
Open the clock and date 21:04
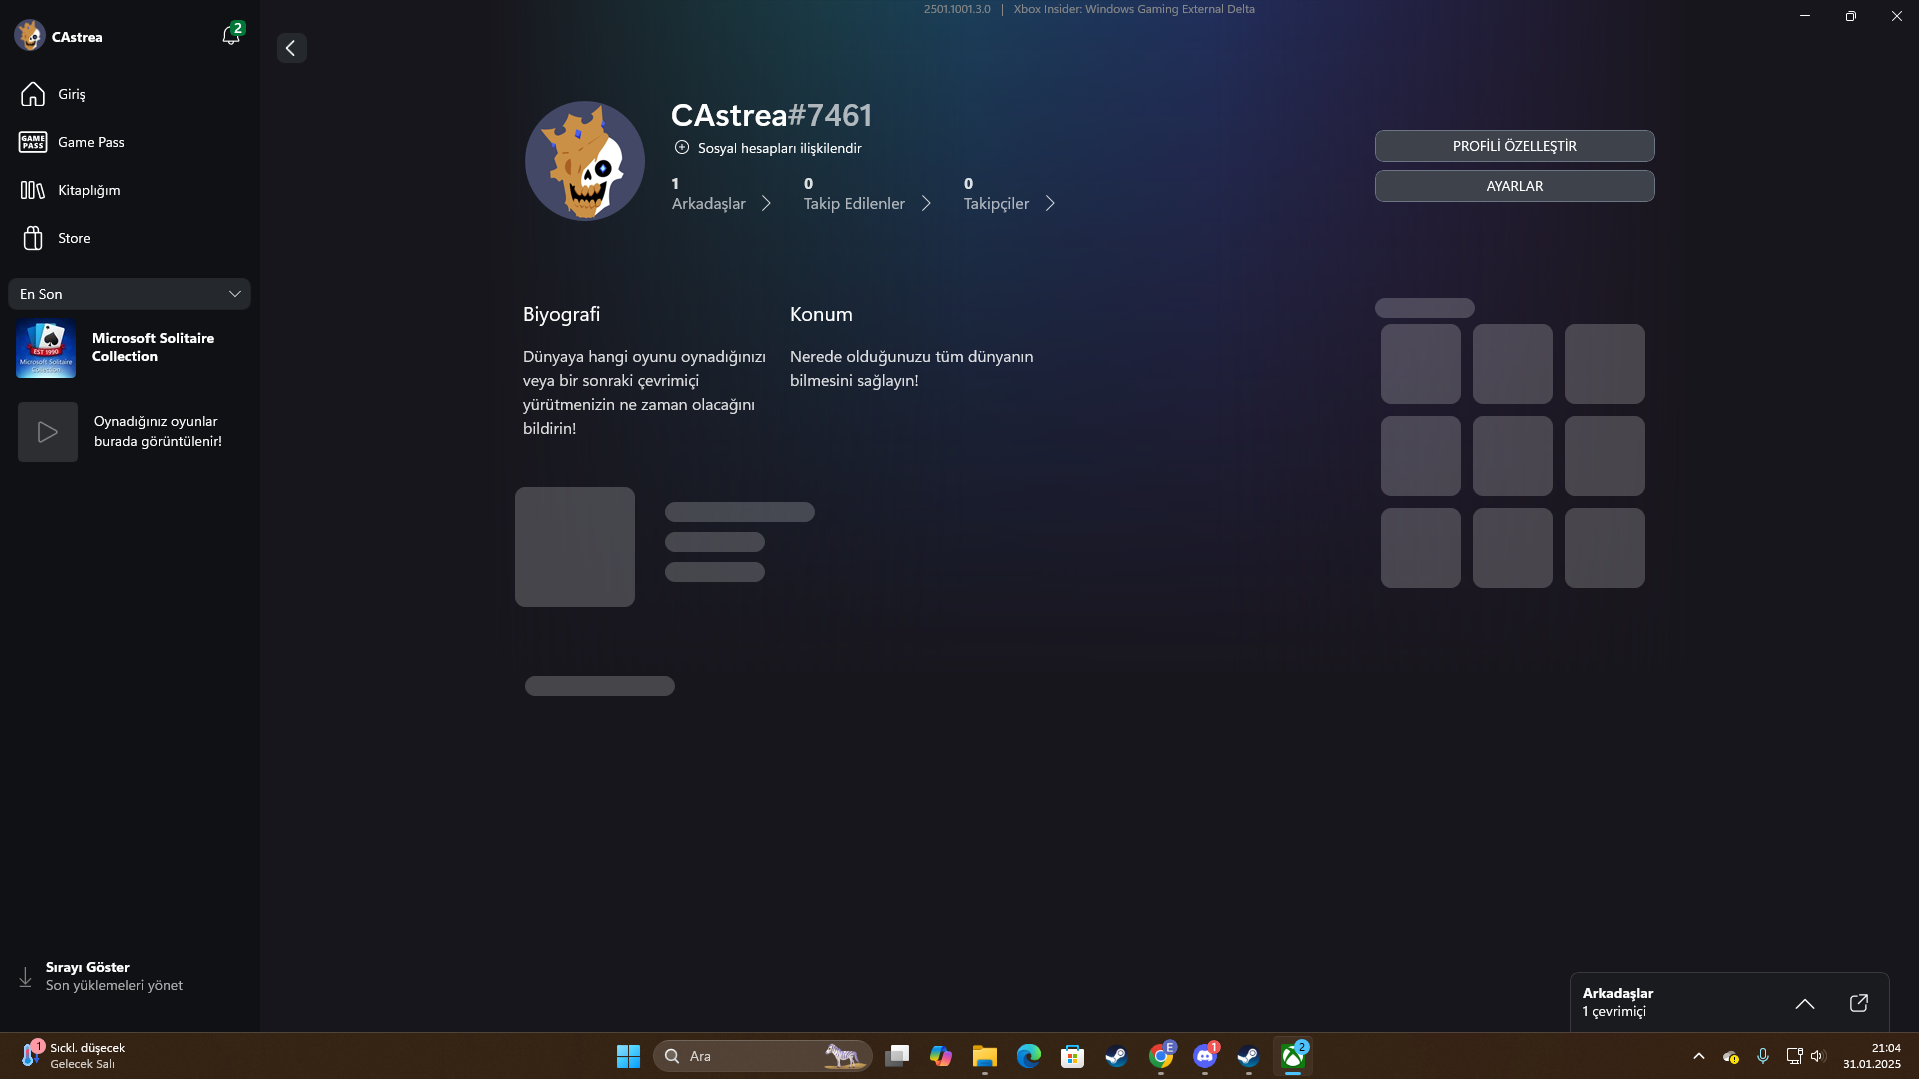pyautogui.click(x=1872, y=1056)
